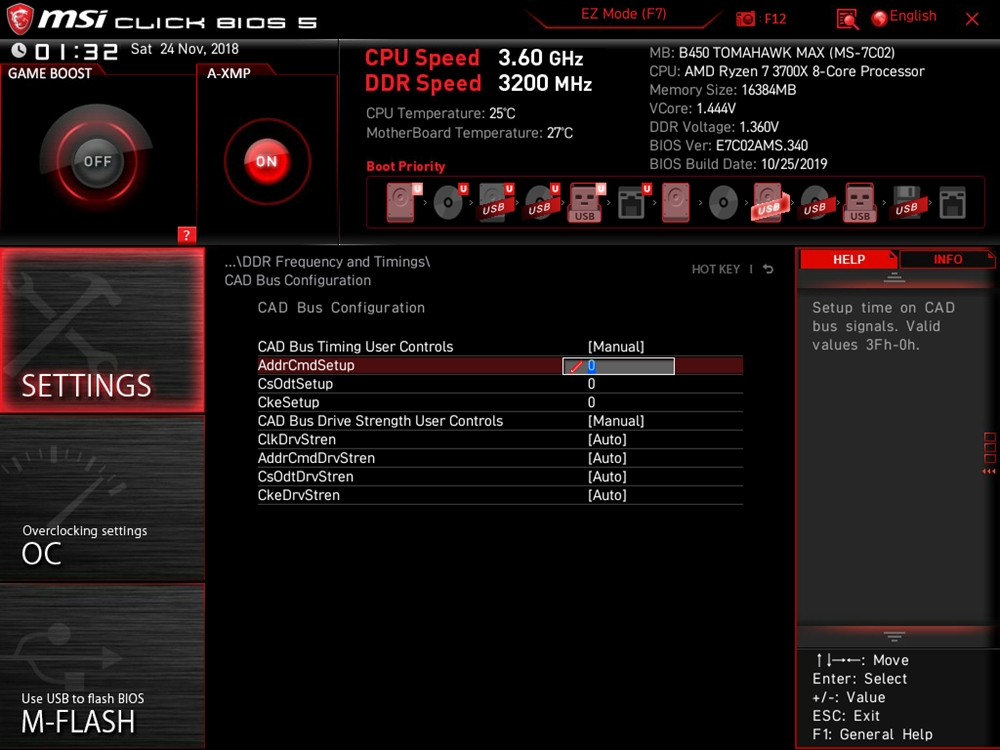Toggle the A-XMP ON button
Viewport: 1000px width, 750px height.
pyautogui.click(x=267, y=161)
